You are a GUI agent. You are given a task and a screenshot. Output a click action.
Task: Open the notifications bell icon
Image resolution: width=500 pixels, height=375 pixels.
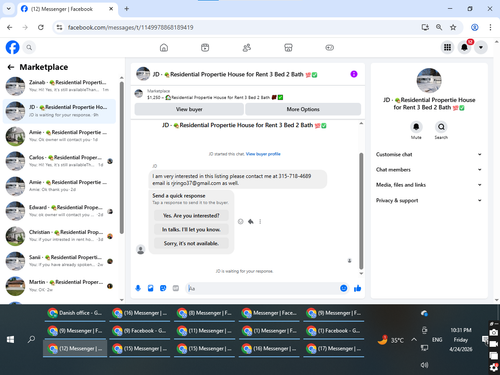[x=464, y=47]
